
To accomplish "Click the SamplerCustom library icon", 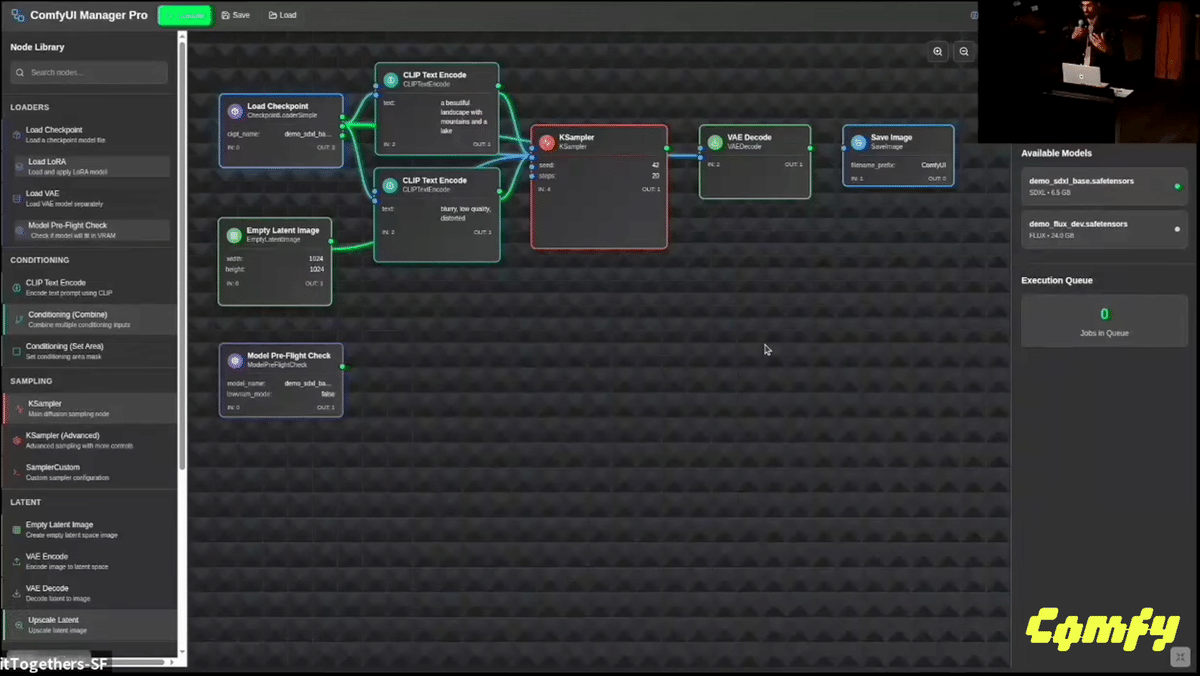I will [x=16, y=472].
